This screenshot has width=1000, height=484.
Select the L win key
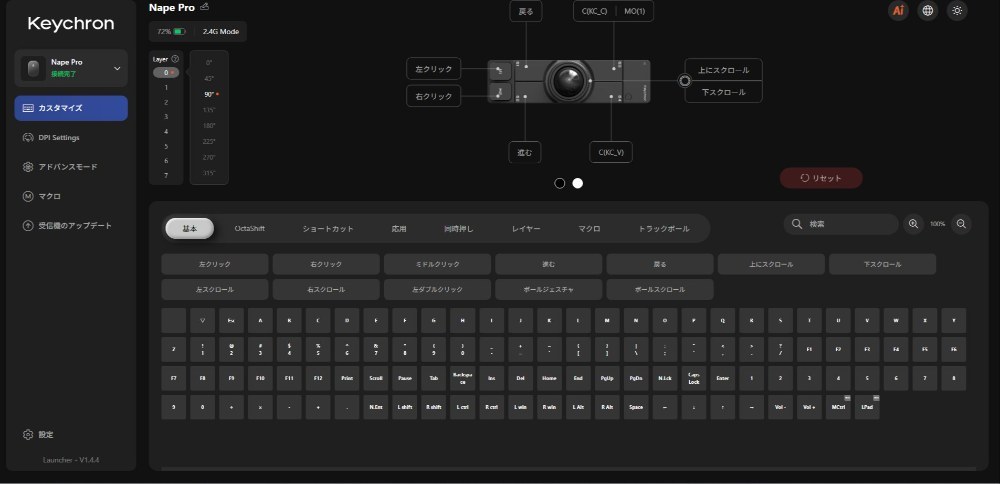[520, 407]
